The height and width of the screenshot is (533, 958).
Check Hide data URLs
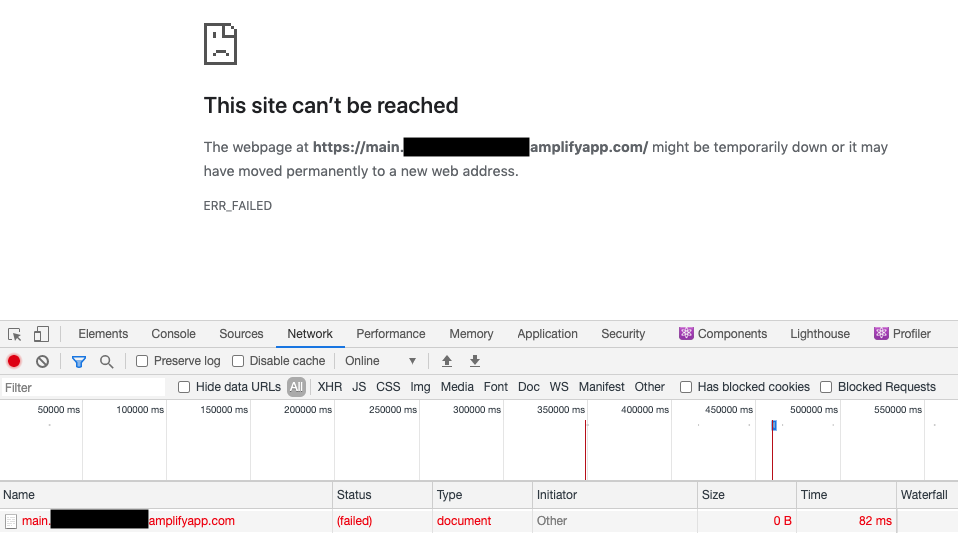pyautogui.click(x=184, y=387)
